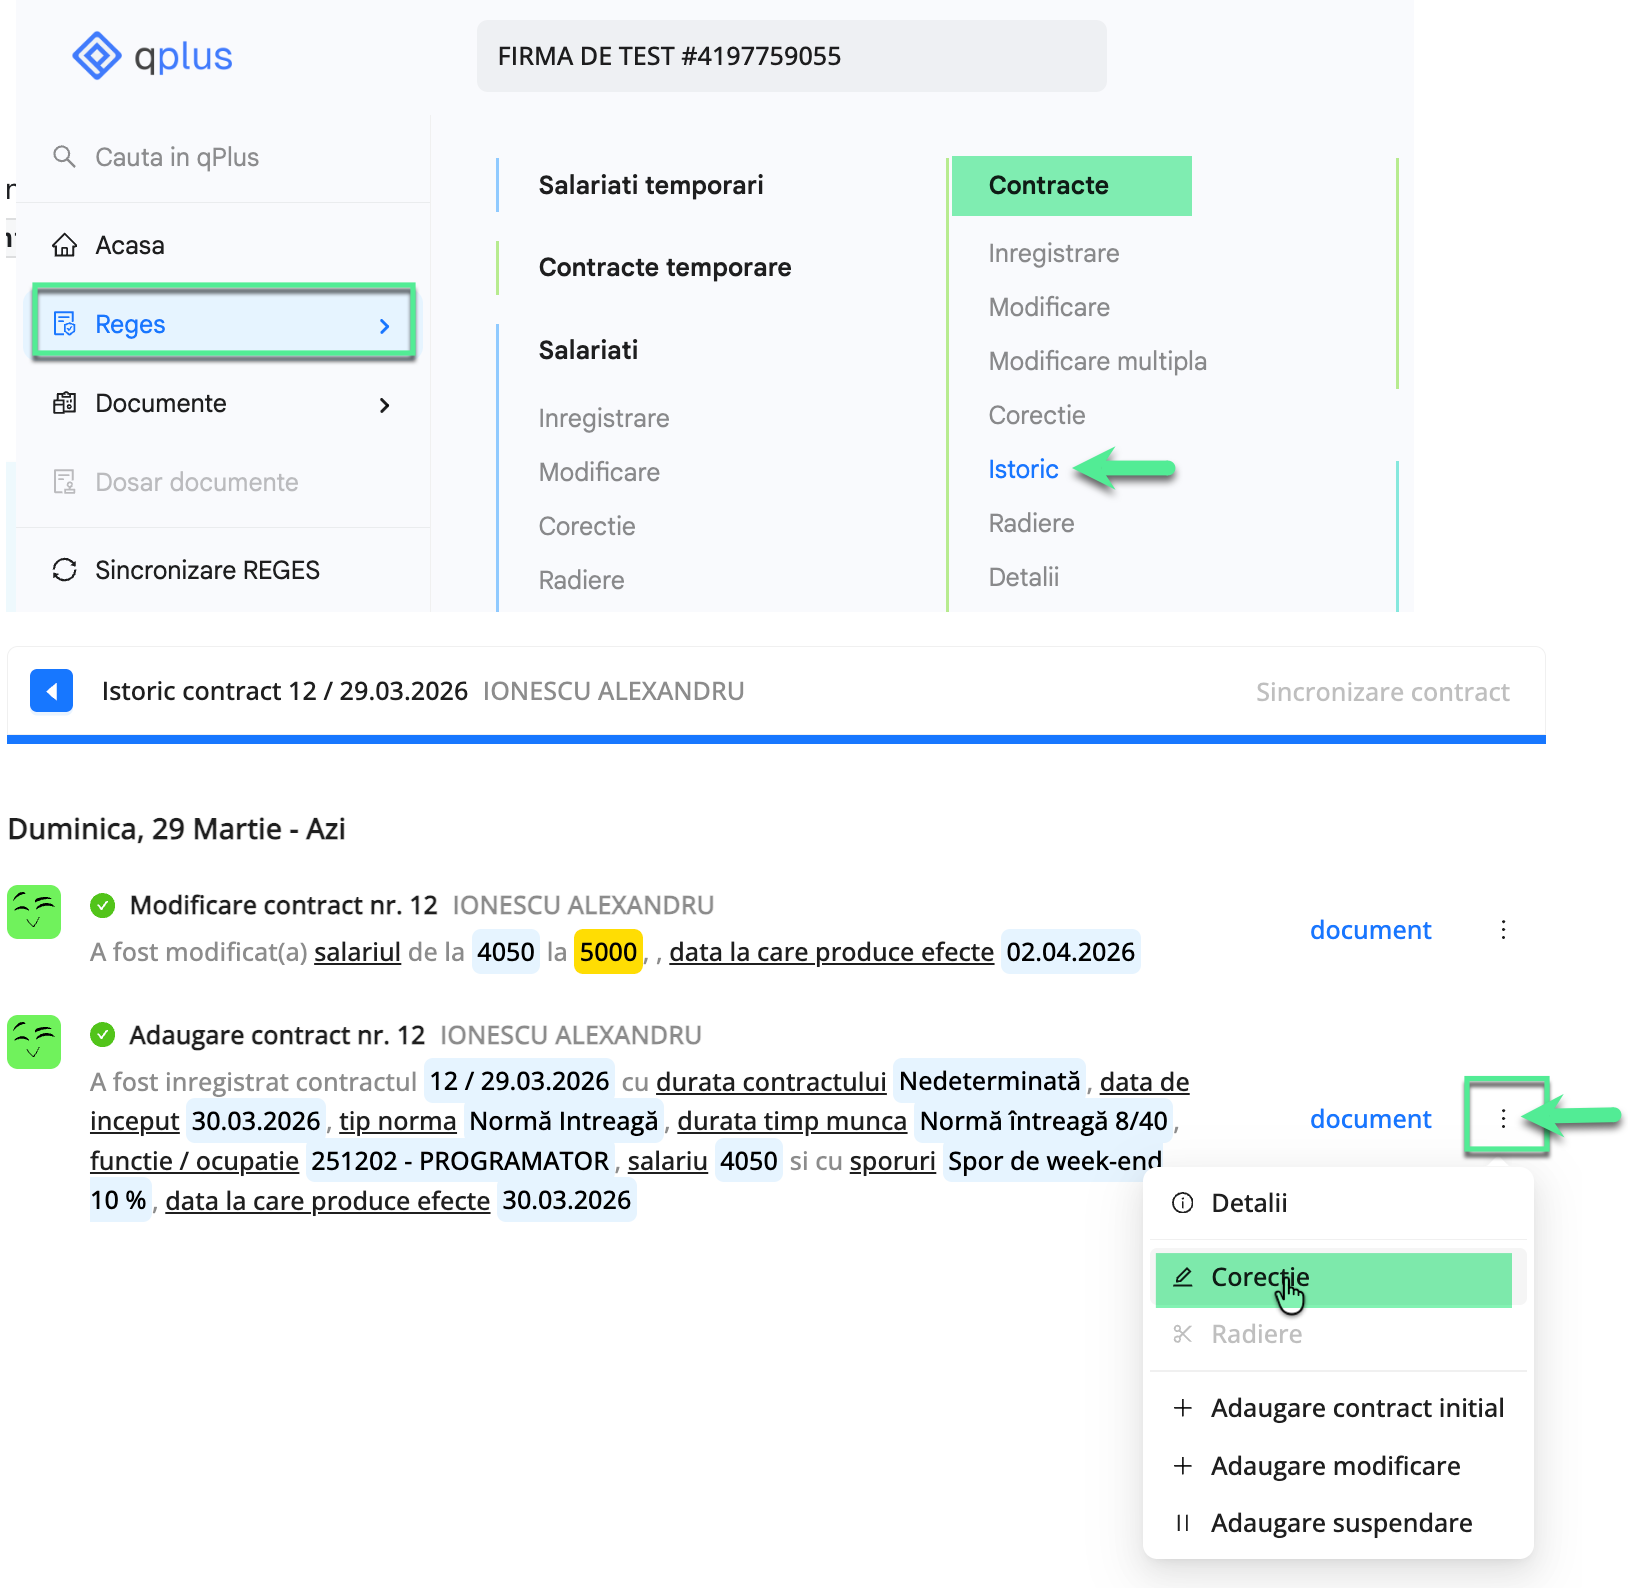Viewport: 1628px width, 1588px height.
Task: Expand the Documente menu chevron
Action: click(384, 405)
